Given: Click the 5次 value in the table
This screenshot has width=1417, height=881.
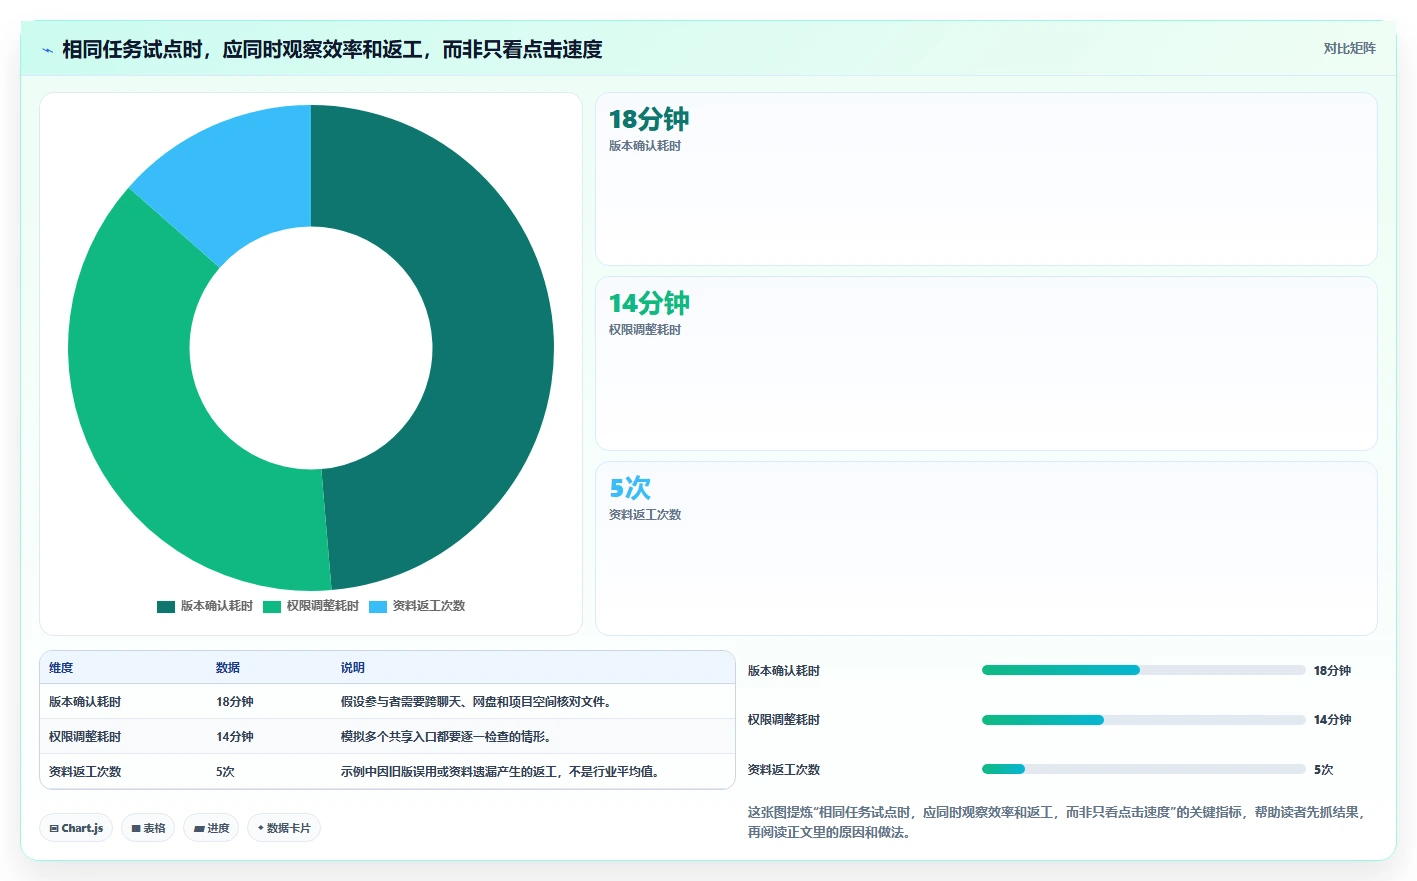Looking at the screenshot, I should pos(225,772).
